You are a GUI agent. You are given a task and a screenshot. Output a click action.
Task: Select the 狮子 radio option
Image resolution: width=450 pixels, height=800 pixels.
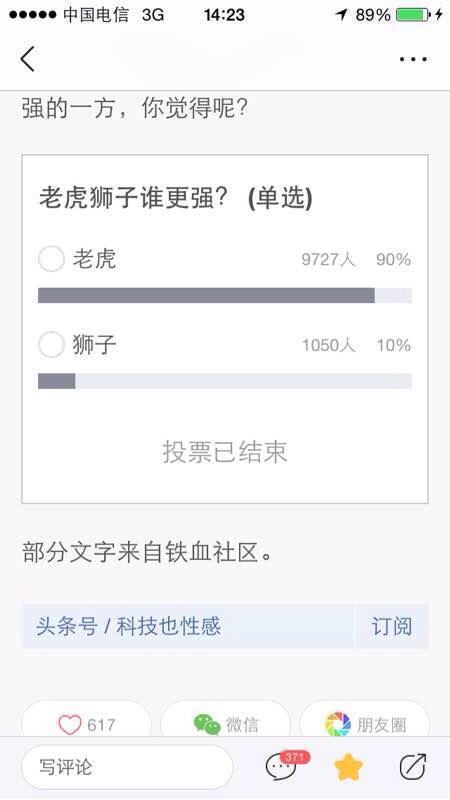pos(51,344)
